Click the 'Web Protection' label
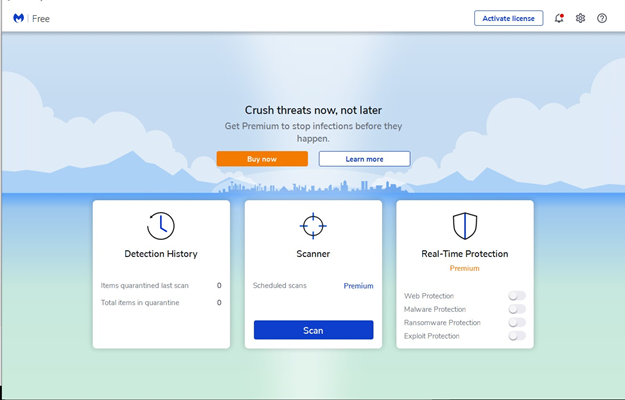The height and width of the screenshot is (400, 625). (x=429, y=296)
